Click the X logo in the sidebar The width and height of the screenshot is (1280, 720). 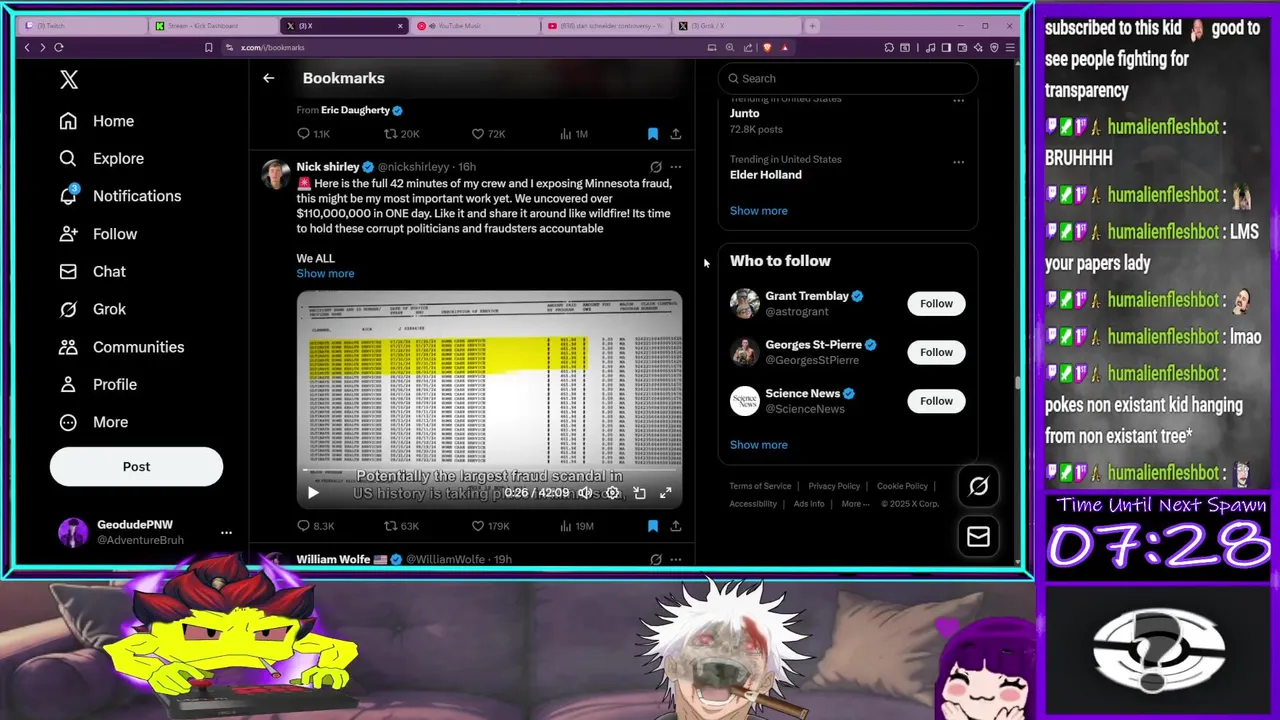point(69,80)
